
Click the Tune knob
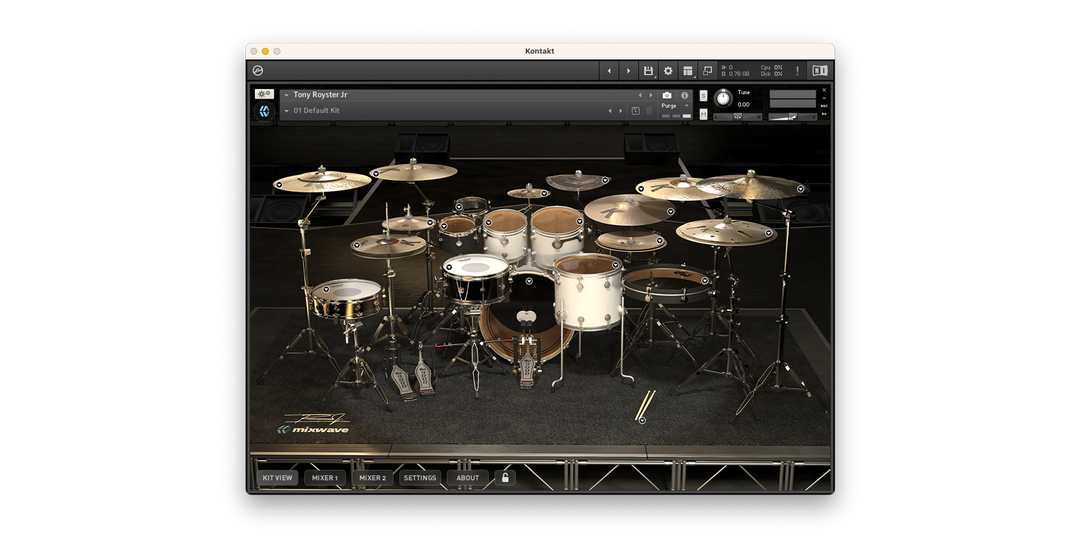click(x=722, y=98)
